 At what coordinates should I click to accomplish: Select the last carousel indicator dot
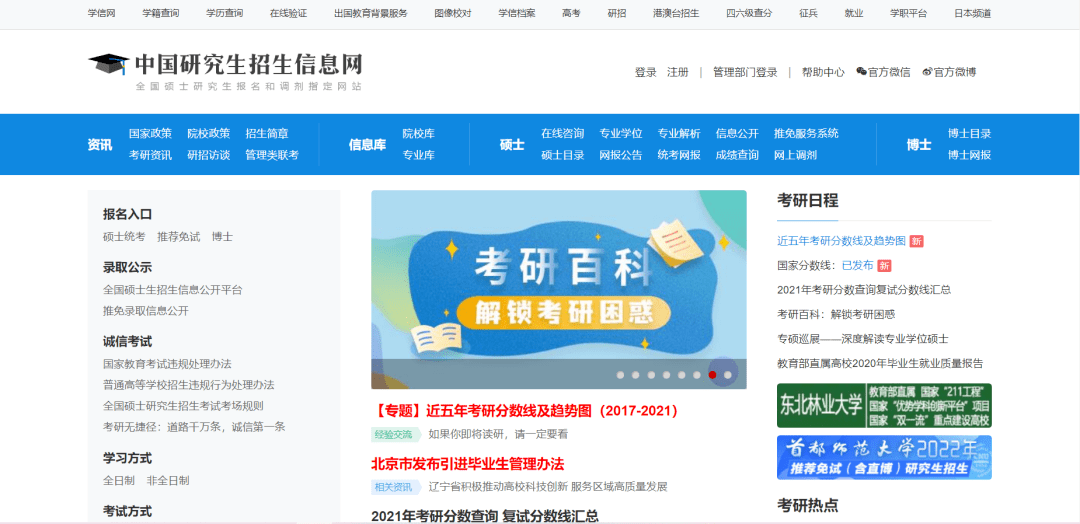click(727, 375)
